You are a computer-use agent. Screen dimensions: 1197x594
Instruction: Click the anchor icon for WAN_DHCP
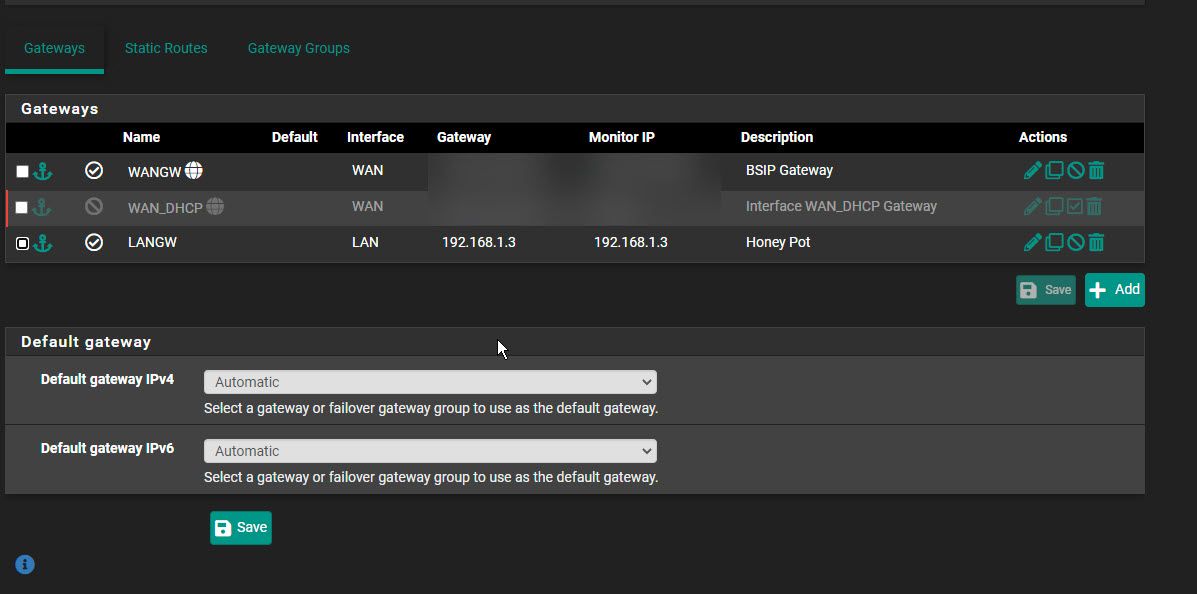43,207
